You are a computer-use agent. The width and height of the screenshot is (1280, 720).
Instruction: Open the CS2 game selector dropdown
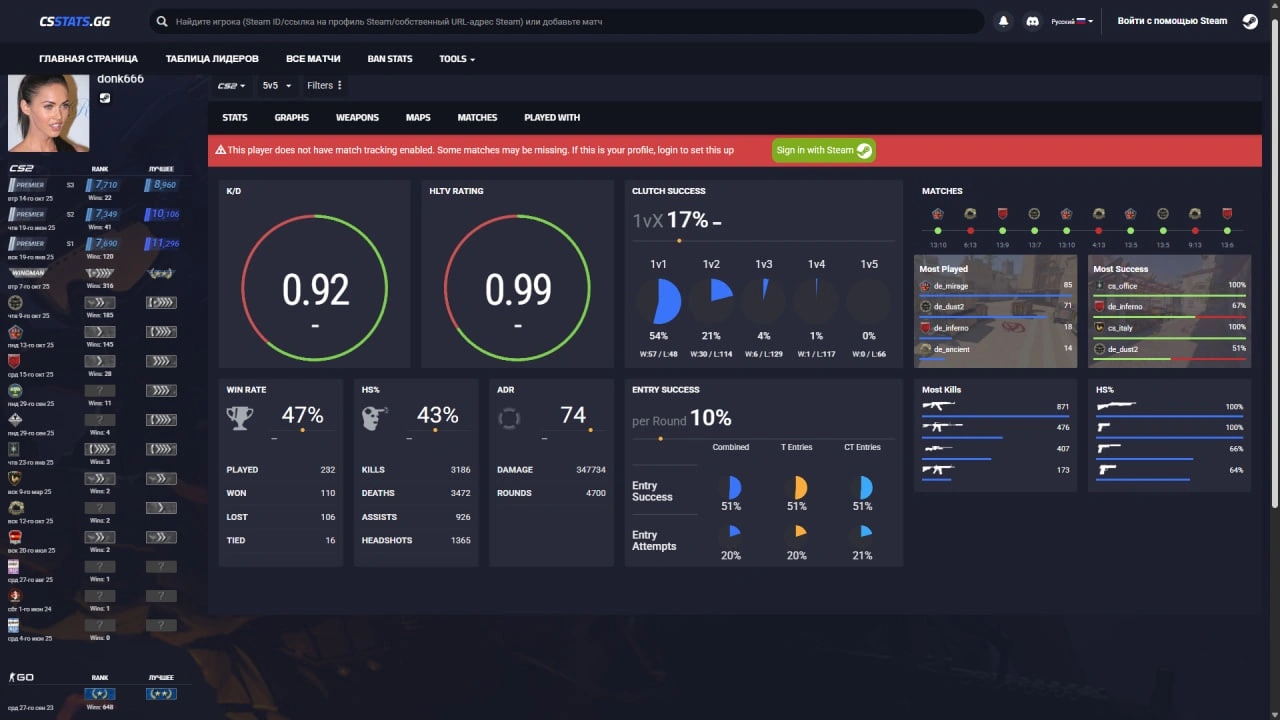(x=231, y=86)
